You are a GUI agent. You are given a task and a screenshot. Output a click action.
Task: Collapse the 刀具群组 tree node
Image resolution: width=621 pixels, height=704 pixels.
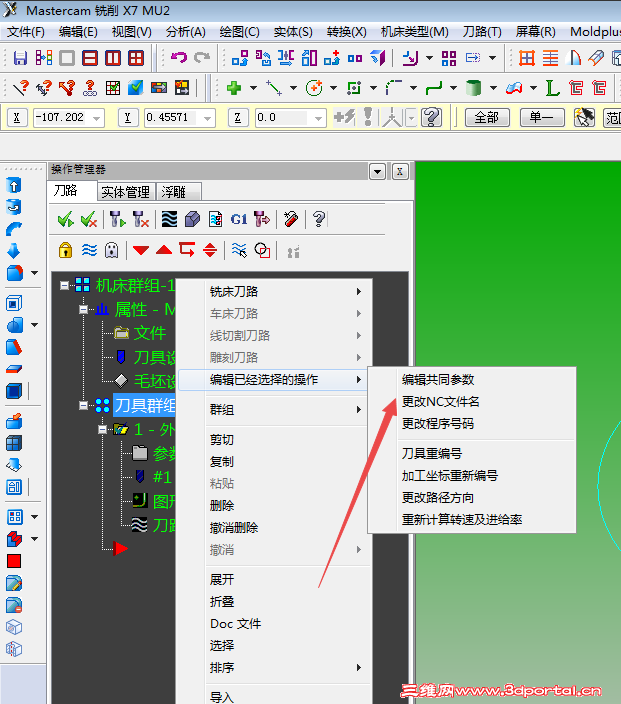[x=83, y=405]
